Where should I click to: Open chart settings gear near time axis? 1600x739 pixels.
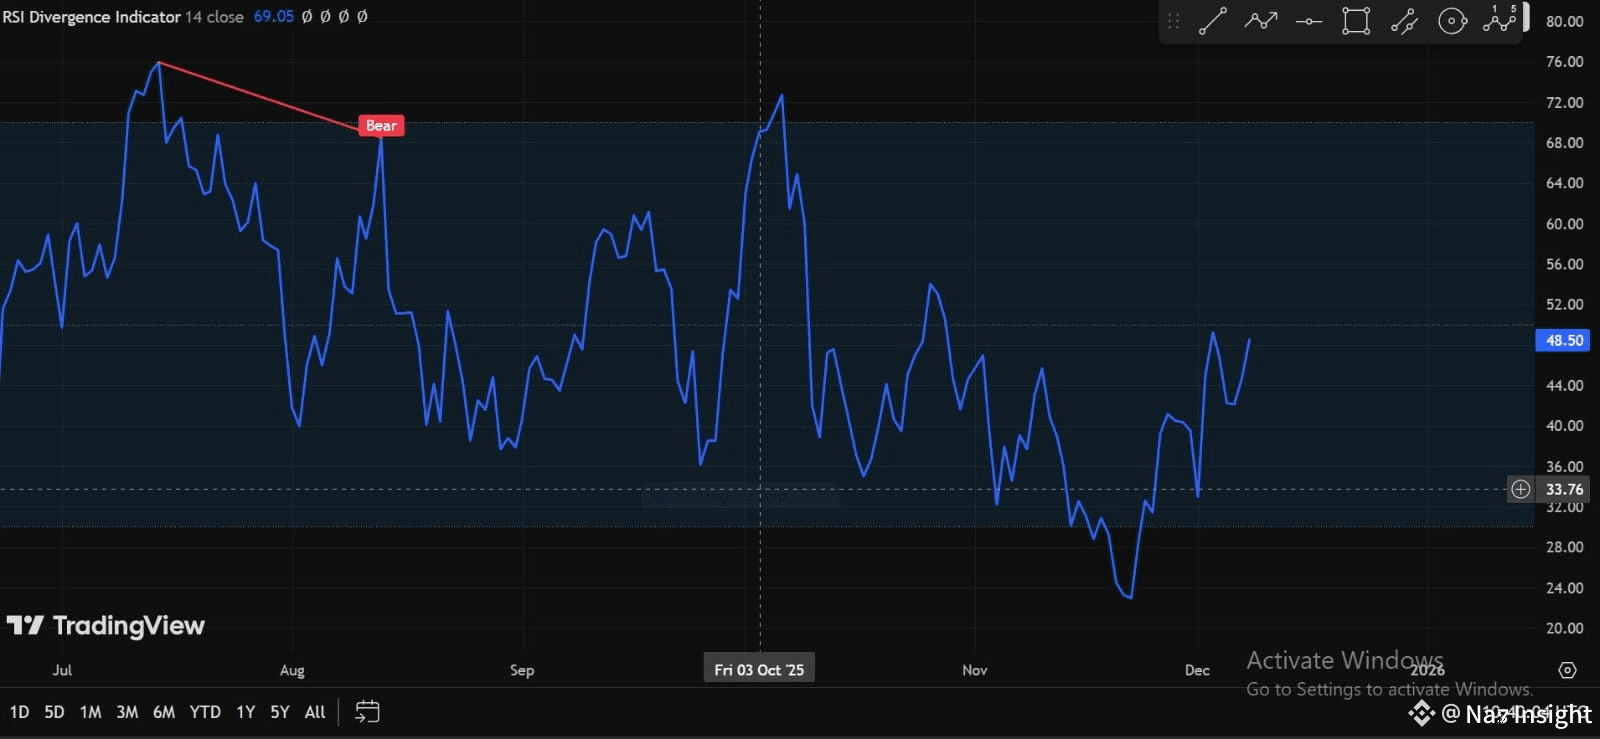1567,670
